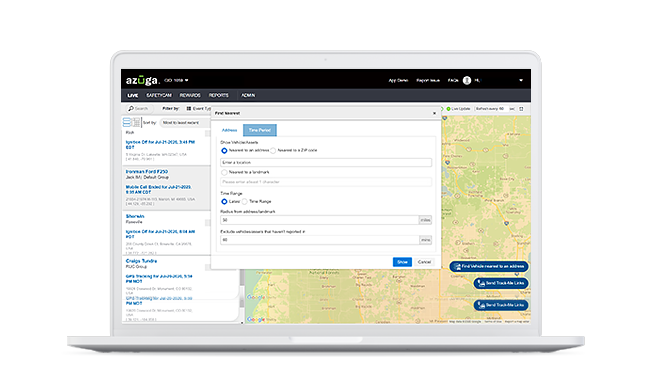Switch to the list view icon

click(x=126, y=122)
